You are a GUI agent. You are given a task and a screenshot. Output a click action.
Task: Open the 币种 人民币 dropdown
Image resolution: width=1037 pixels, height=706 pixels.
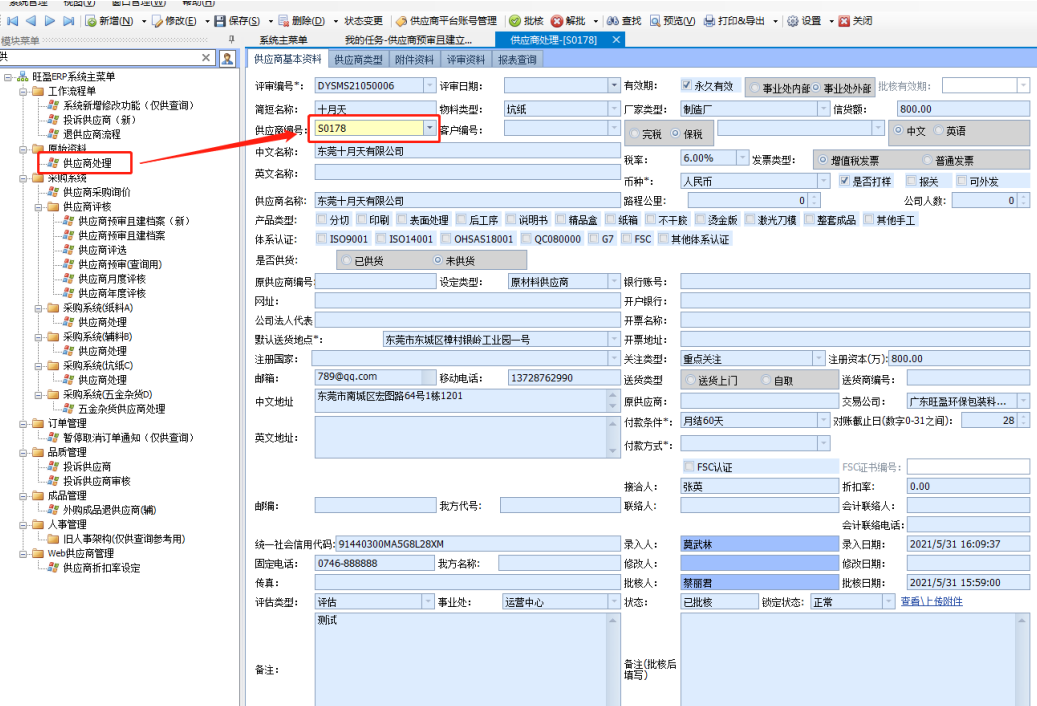[823, 180]
